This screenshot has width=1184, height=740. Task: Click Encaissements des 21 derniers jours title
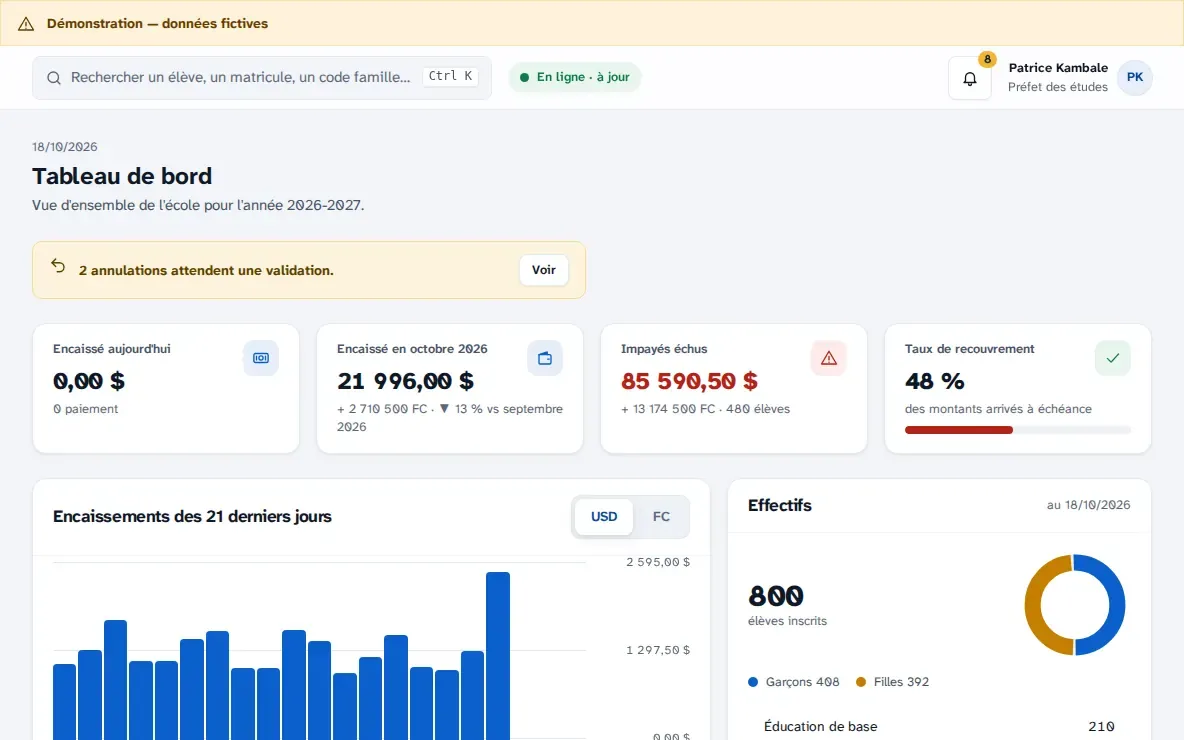click(x=192, y=516)
